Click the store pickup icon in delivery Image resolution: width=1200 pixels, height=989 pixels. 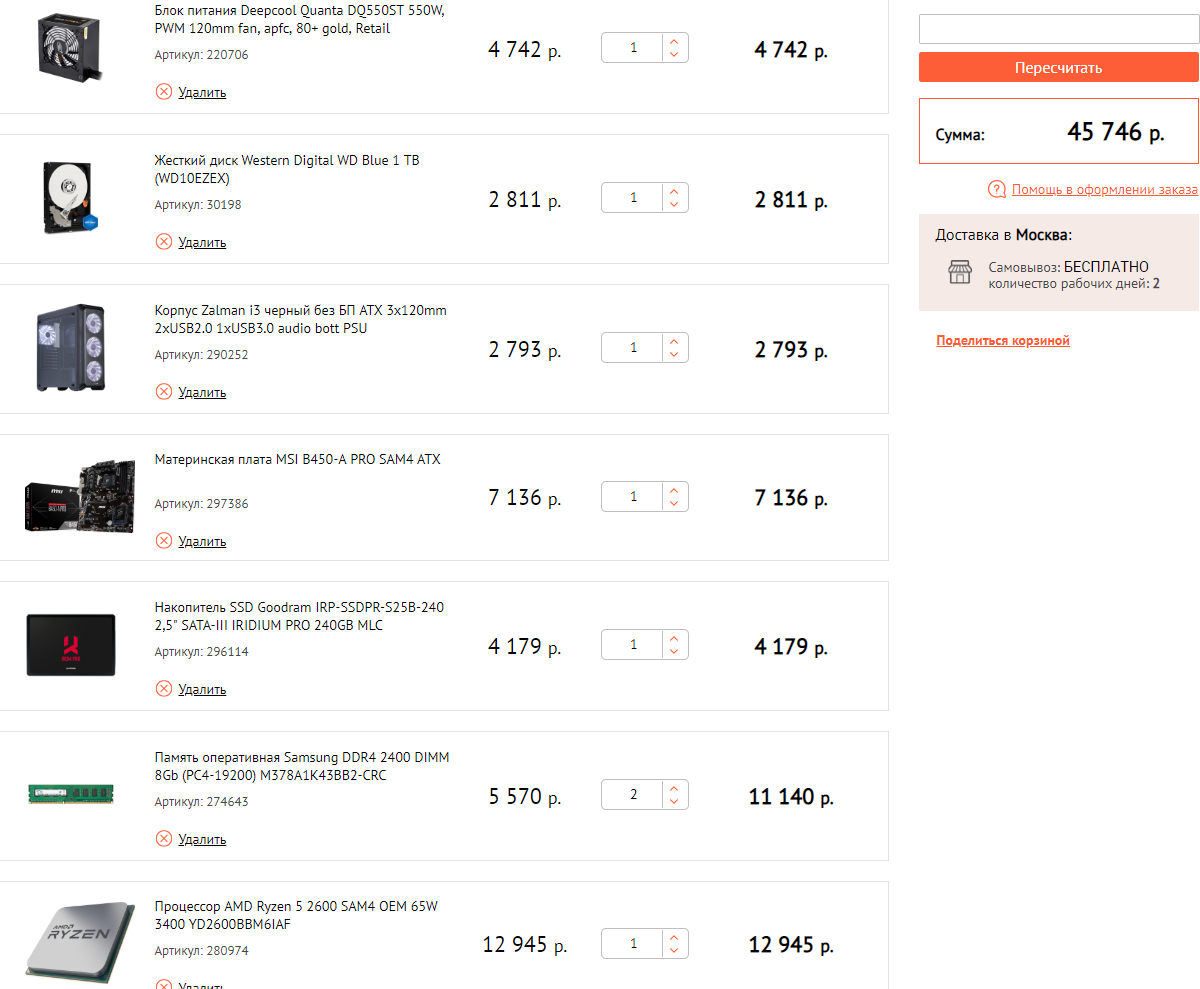click(x=960, y=272)
